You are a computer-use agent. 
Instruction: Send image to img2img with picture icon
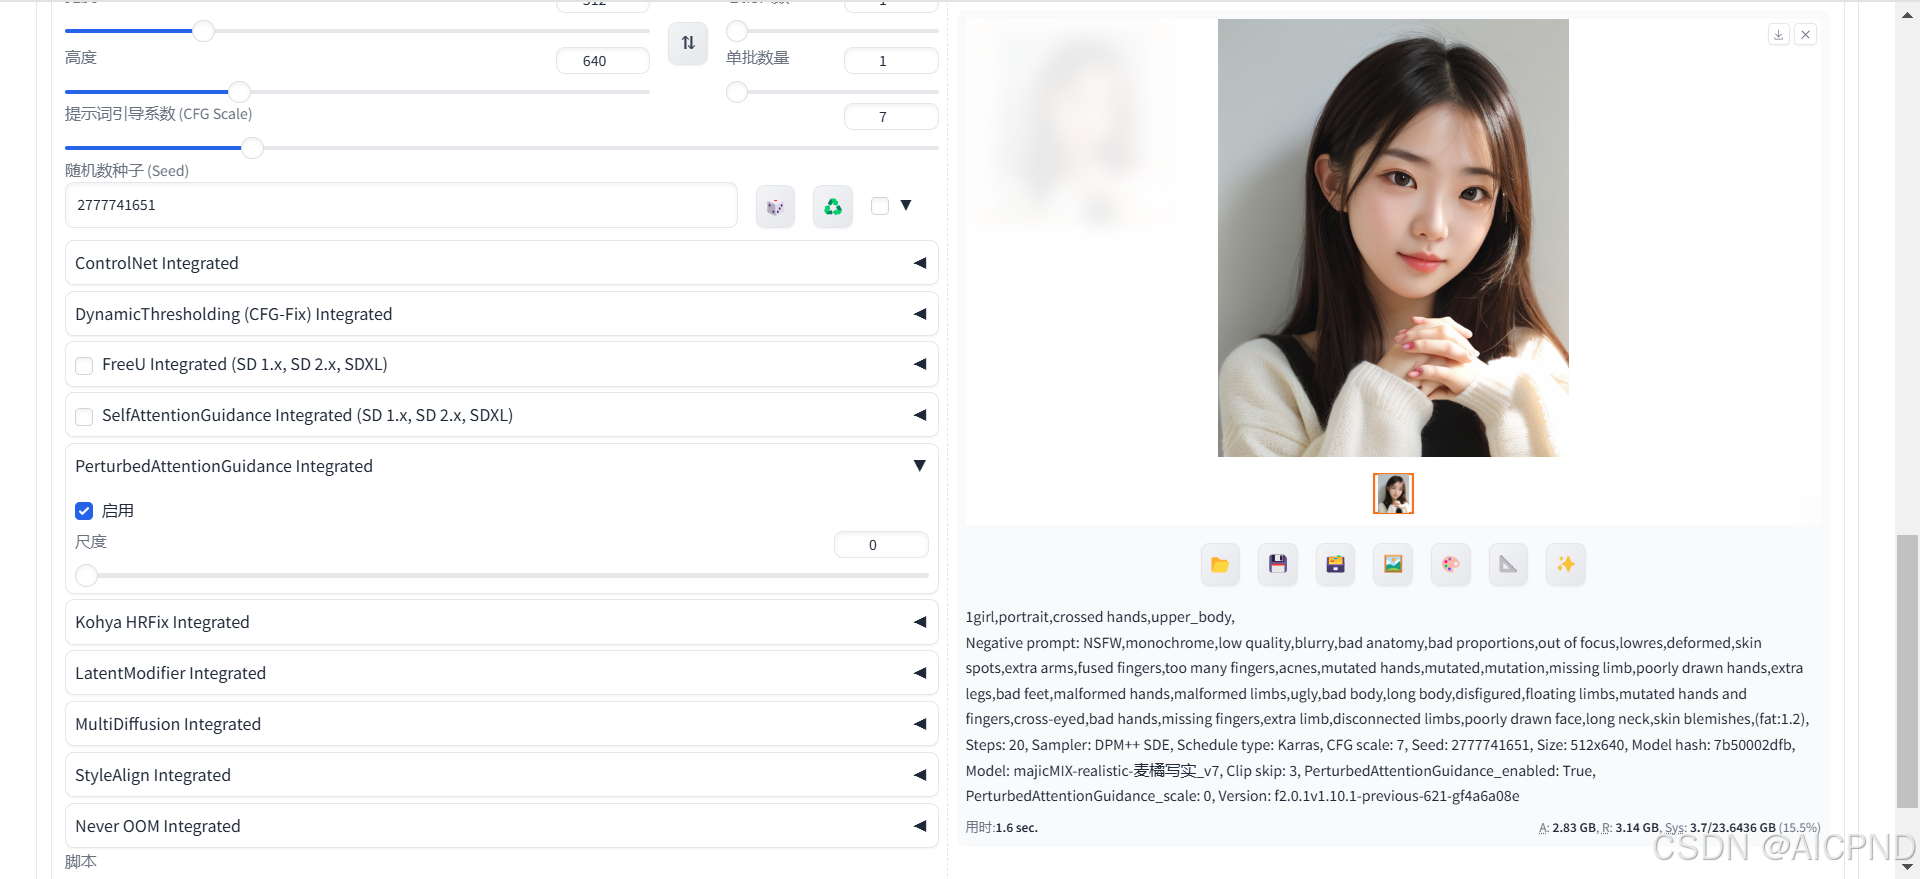1393,565
